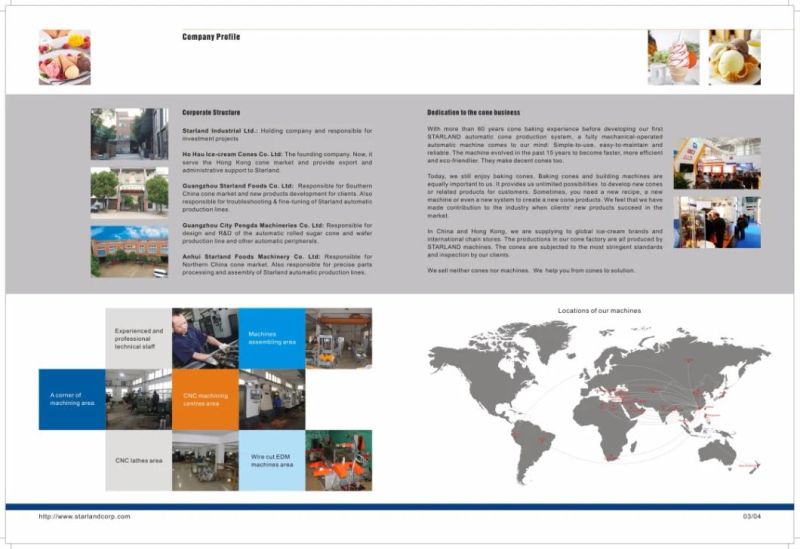Open the upper trade-show booth photo
The width and height of the screenshot is (800, 549).
coord(717,163)
